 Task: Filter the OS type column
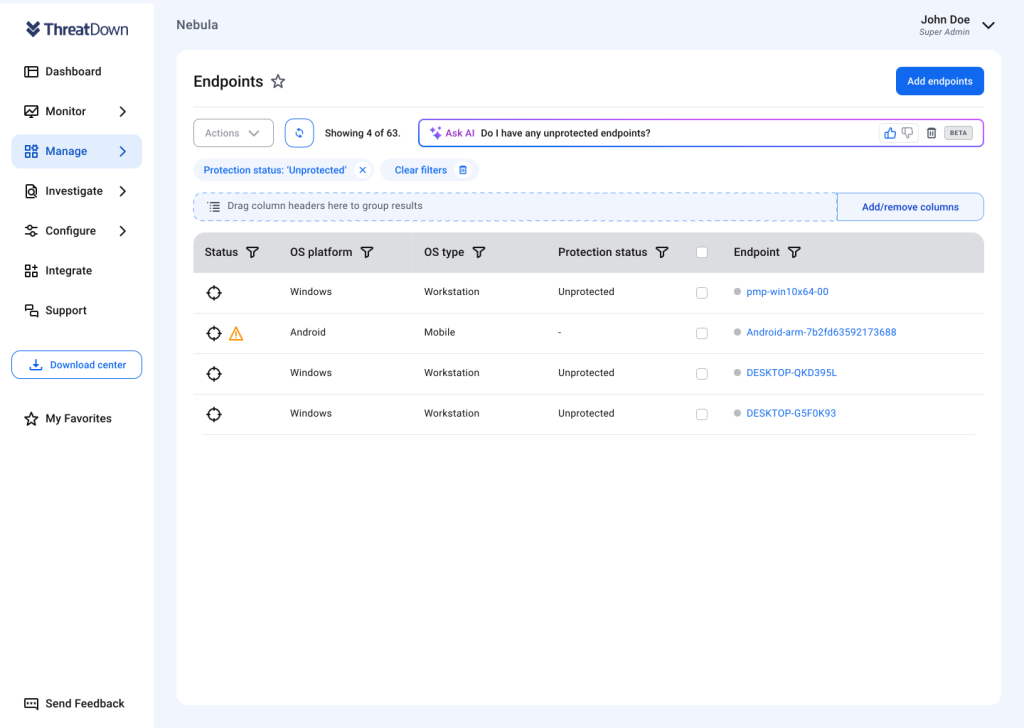pos(479,253)
